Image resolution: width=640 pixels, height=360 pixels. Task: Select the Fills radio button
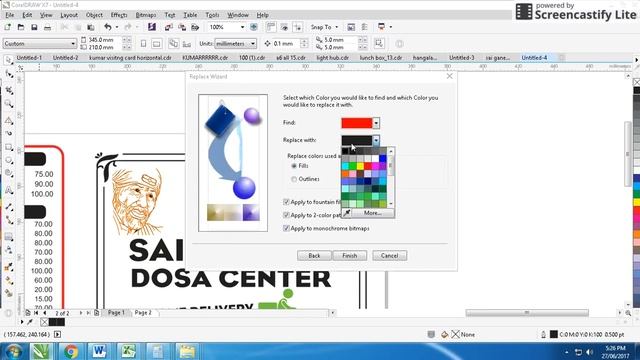[294, 166]
